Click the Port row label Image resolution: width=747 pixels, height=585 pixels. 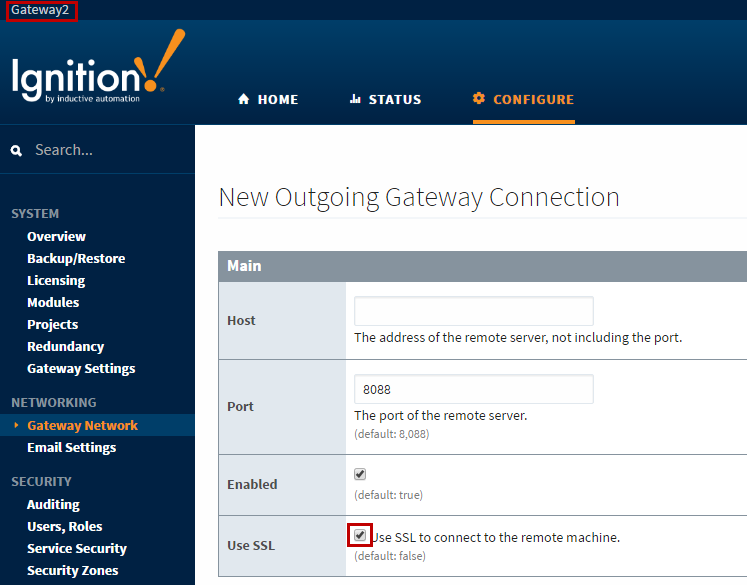(241, 406)
